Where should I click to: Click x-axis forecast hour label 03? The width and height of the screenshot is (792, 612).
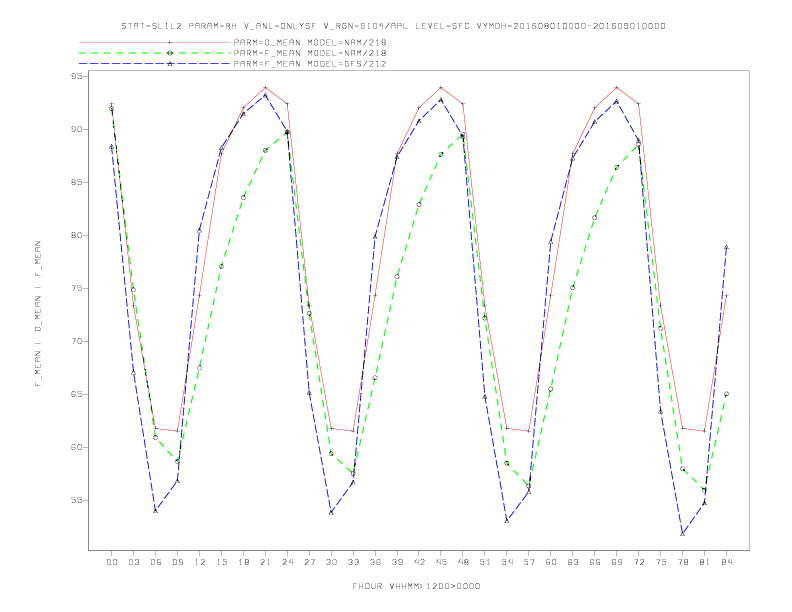pyautogui.click(x=133, y=562)
